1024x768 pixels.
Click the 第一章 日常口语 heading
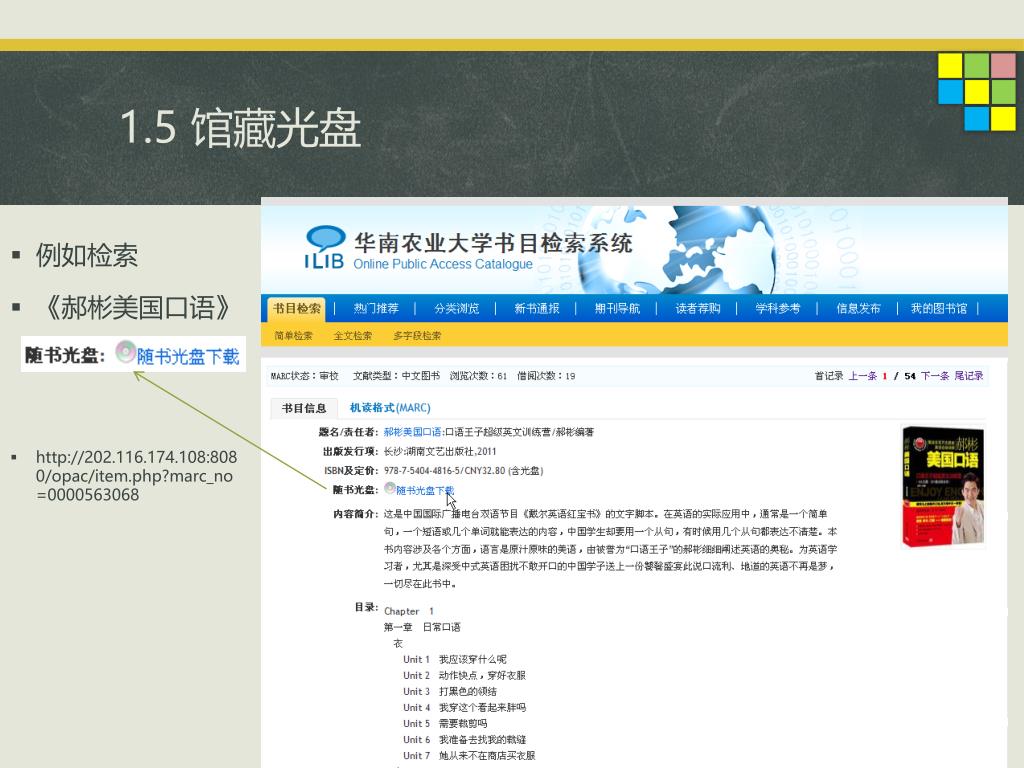(x=422, y=627)
